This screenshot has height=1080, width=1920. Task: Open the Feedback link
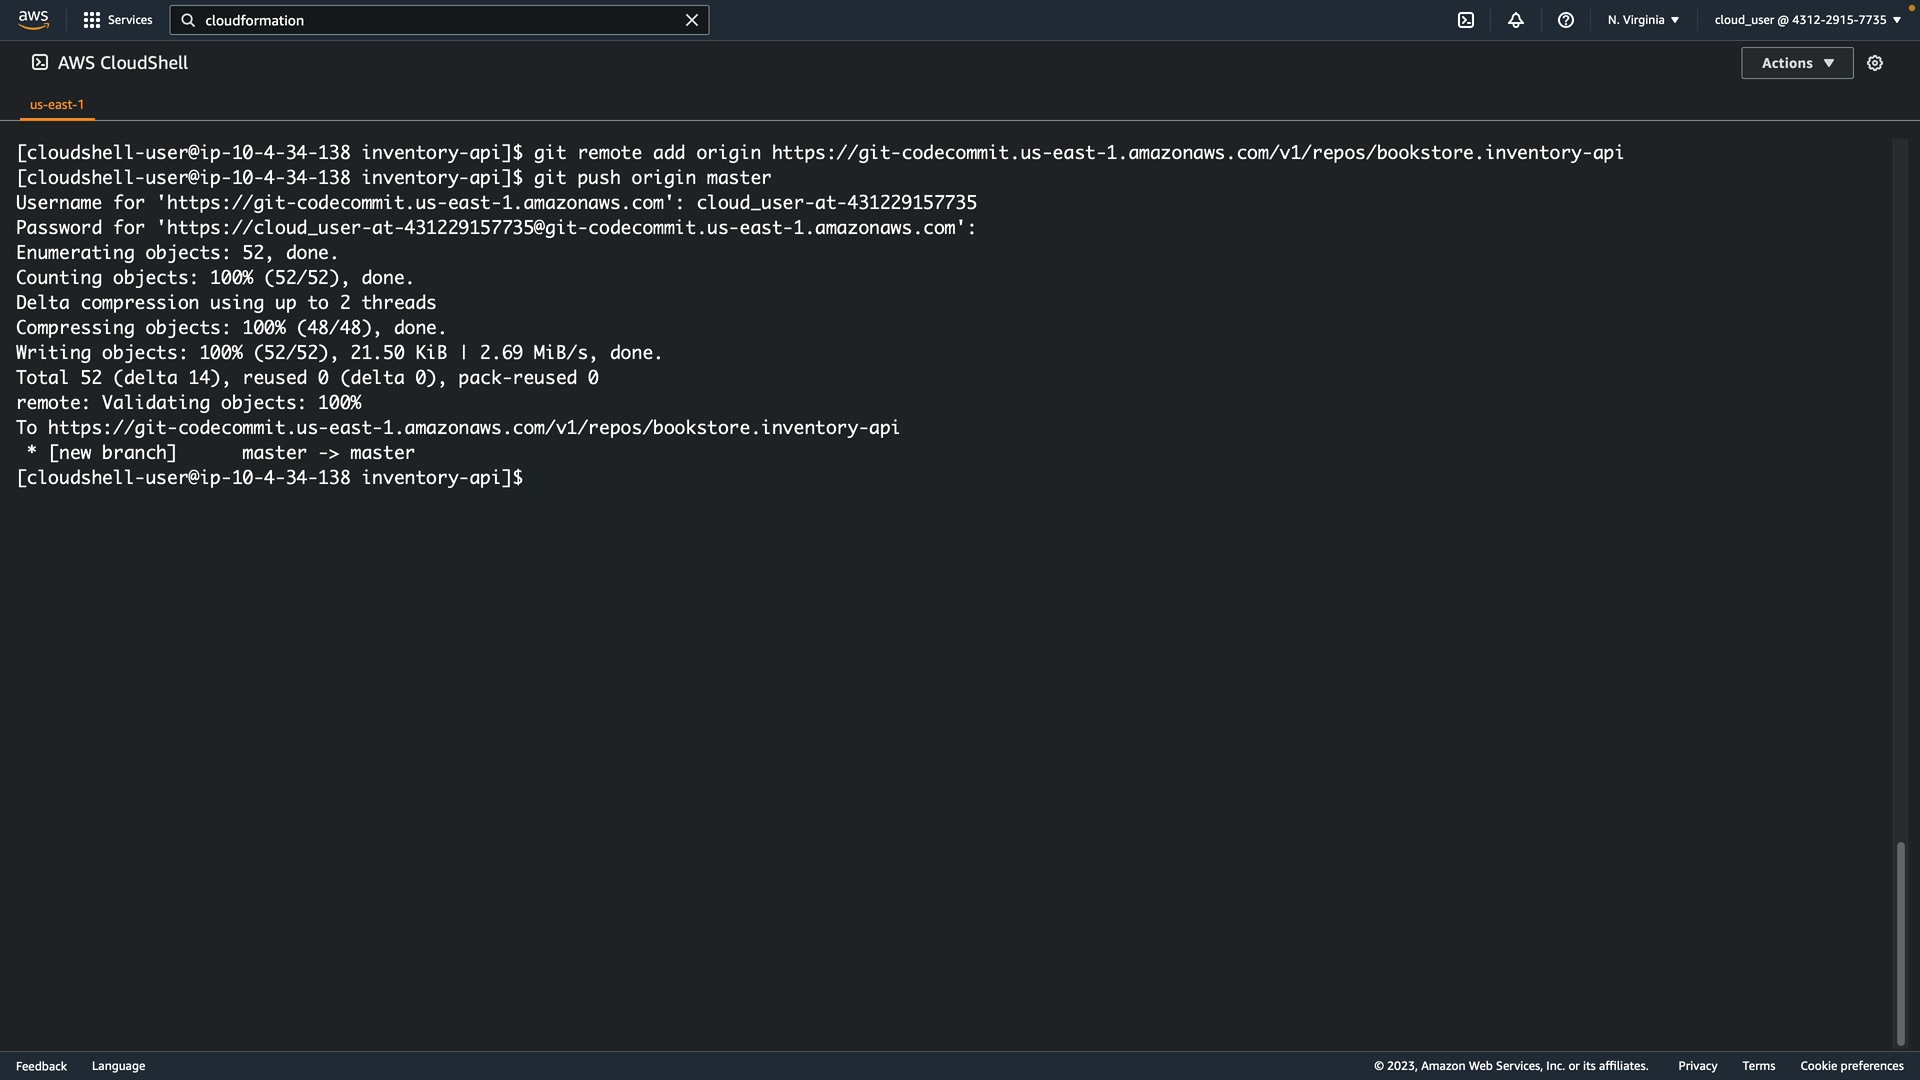pos(41,1066)
